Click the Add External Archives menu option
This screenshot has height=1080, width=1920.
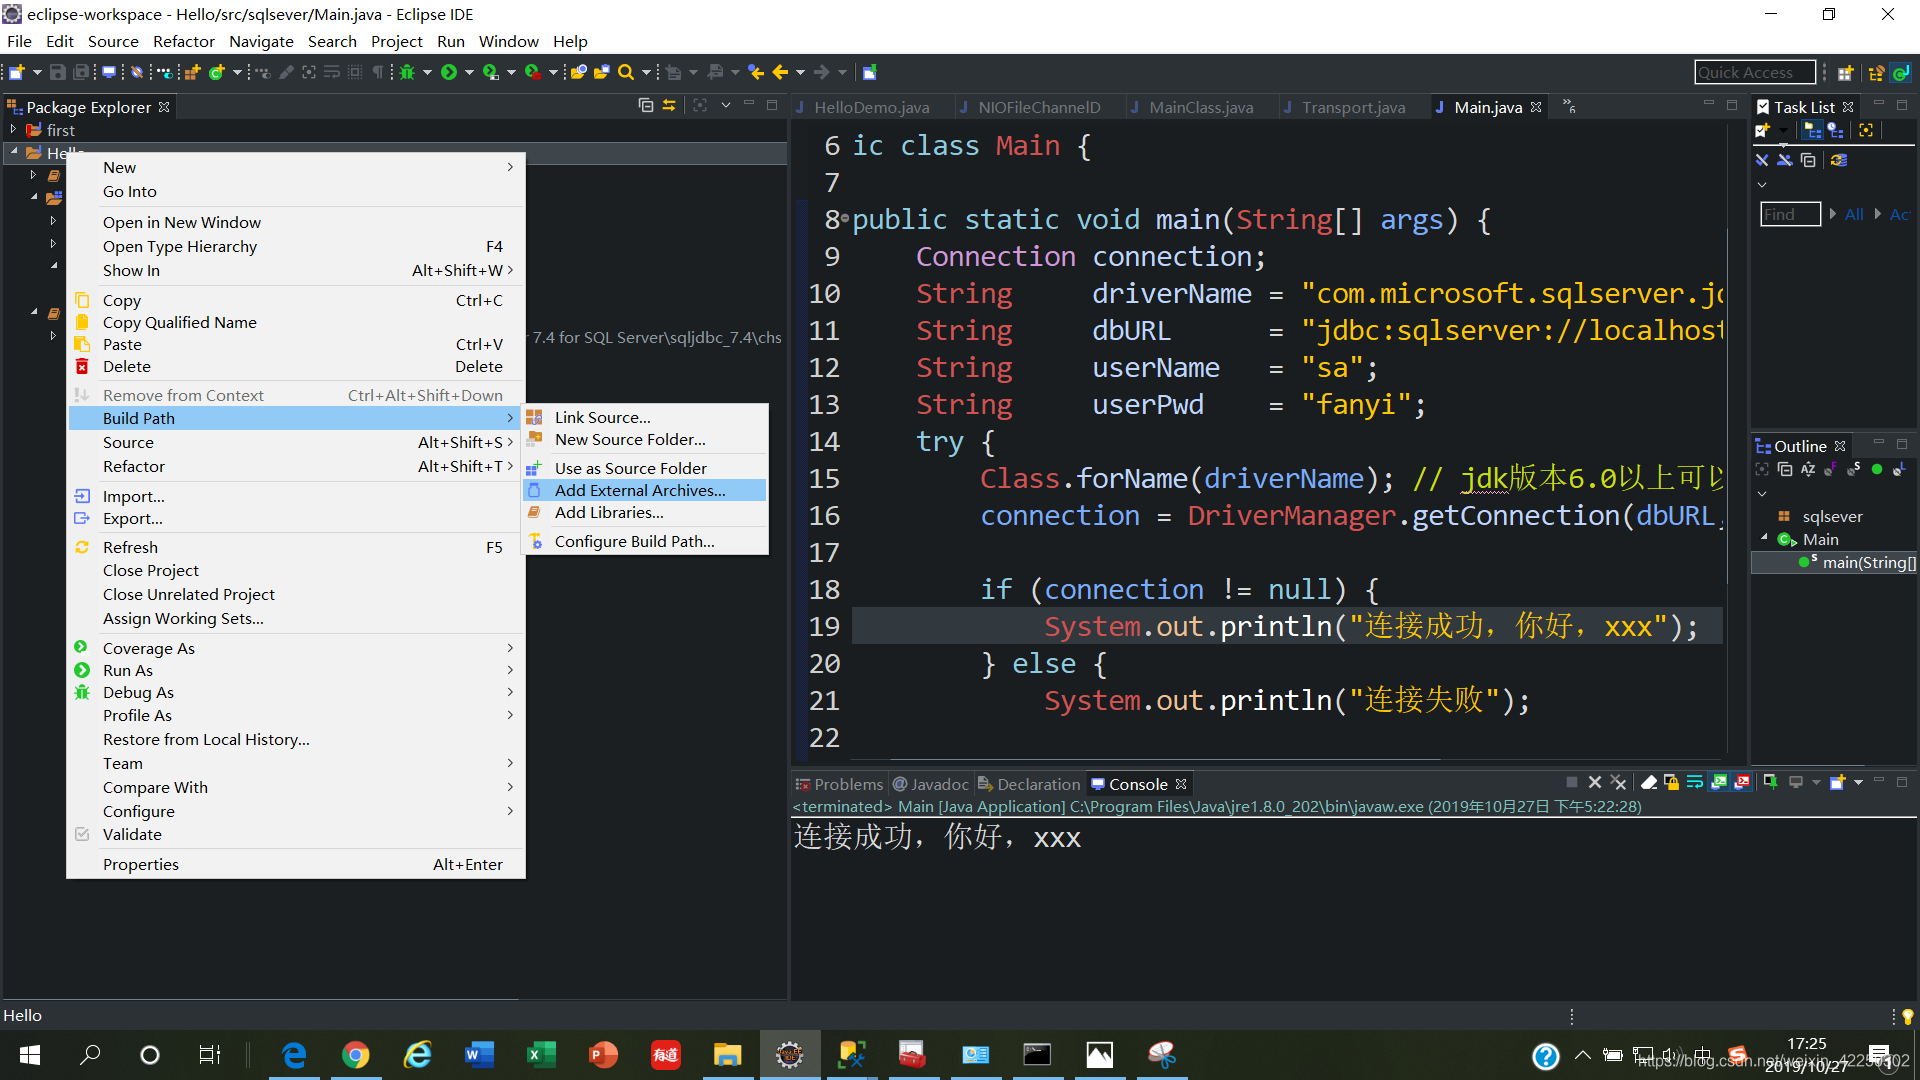640,491
